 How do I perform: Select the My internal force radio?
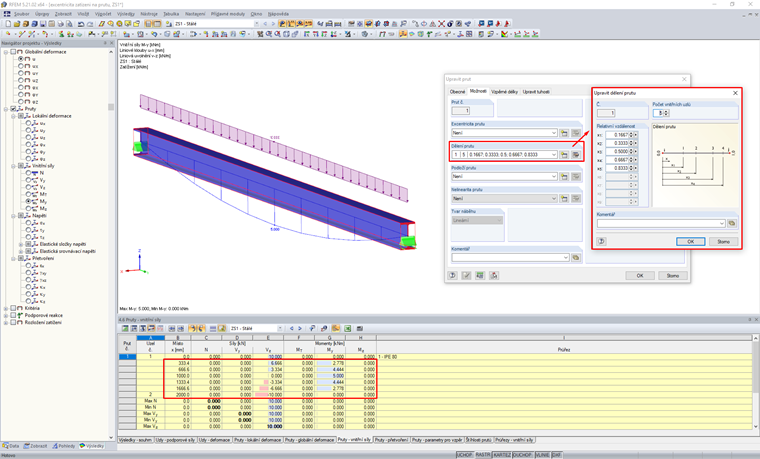tap(28, 201)
